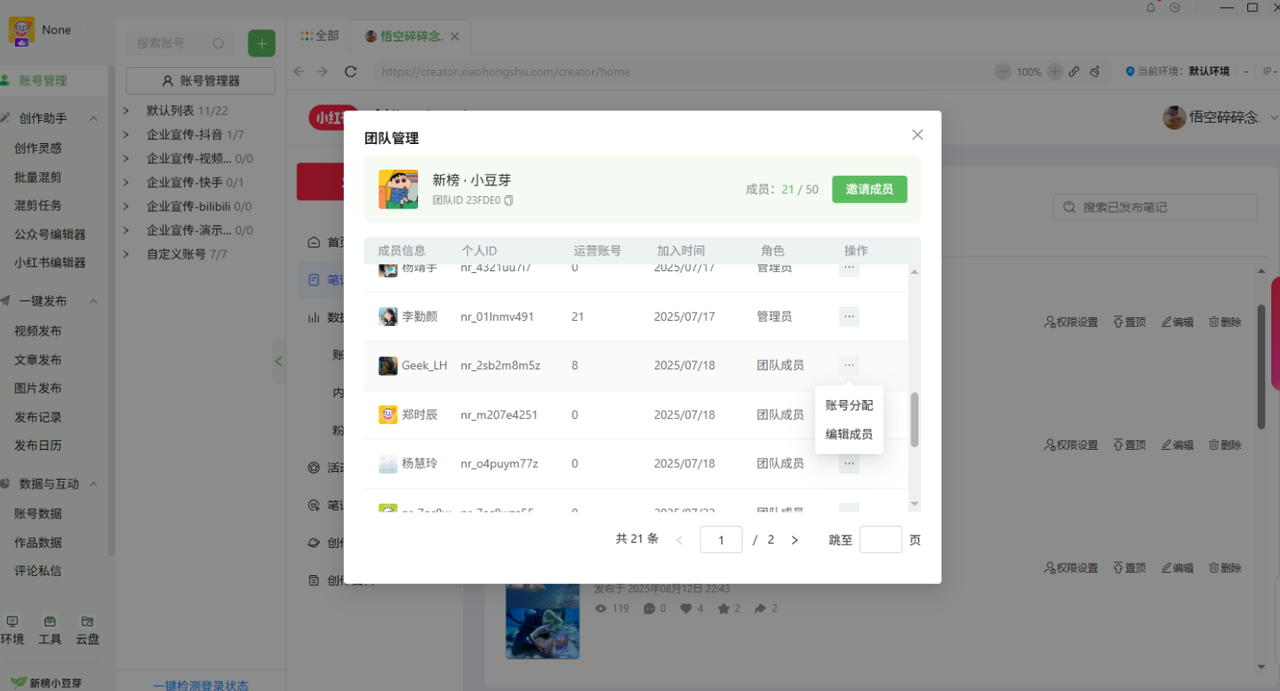1280x691 pixels.
Task: Open 账号管理 in sidebar
Action: point(42,81)
